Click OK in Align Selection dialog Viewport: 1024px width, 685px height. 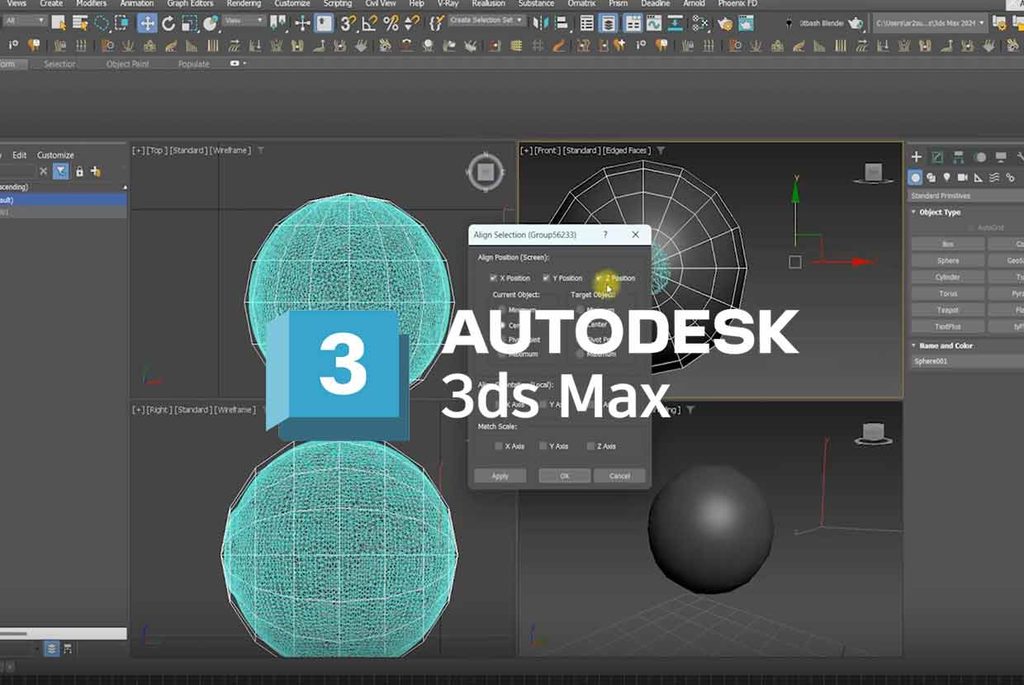(565, 475)
